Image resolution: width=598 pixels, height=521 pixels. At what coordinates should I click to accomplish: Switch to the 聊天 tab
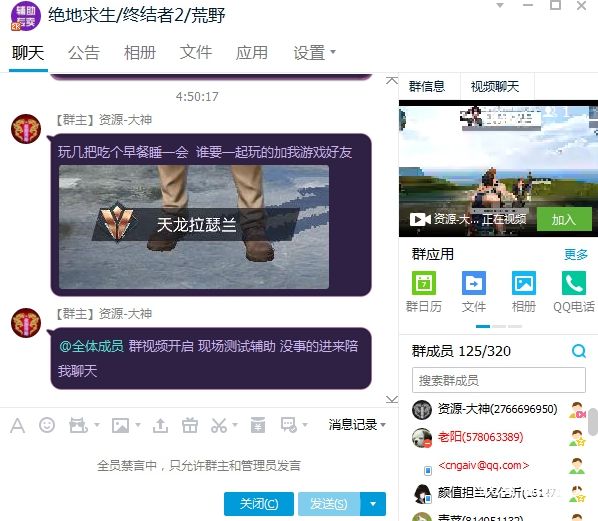pos(28,53)
